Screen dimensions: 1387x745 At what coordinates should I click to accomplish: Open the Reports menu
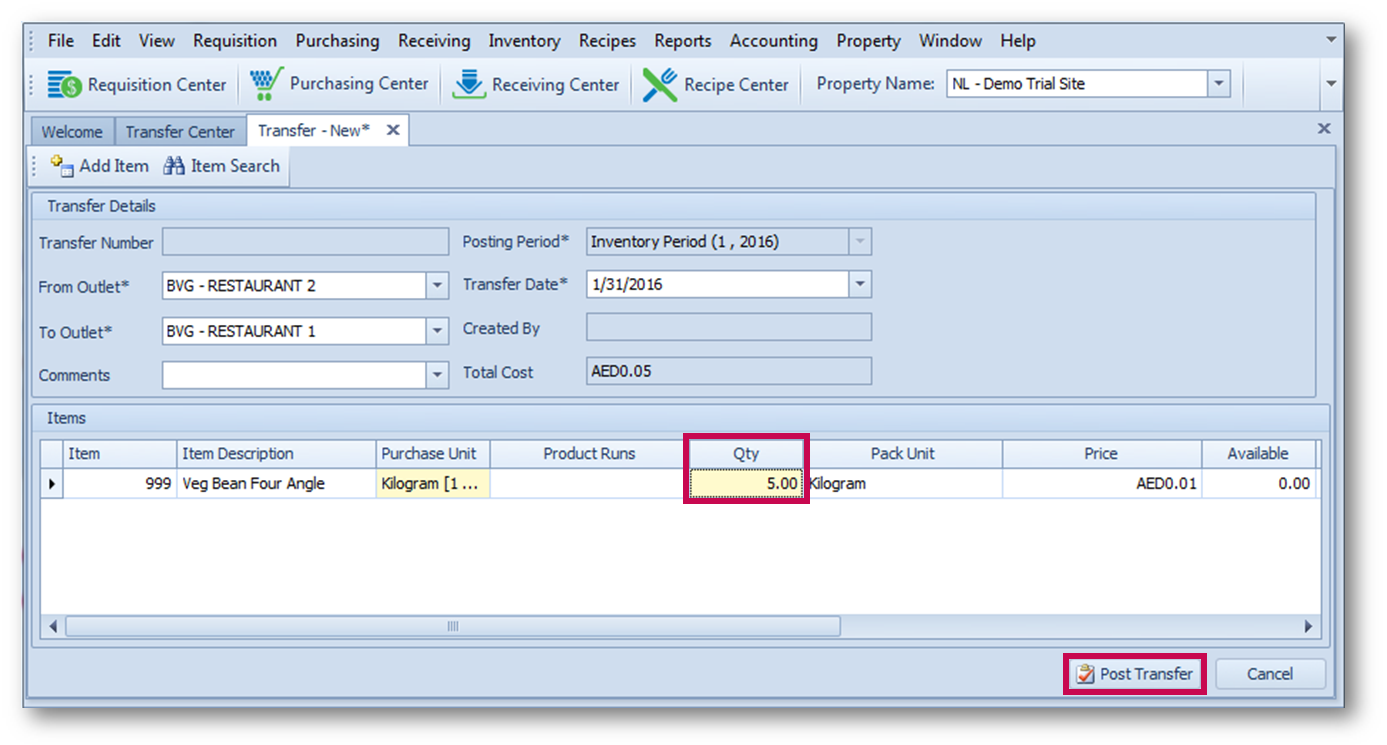click(683, 41)
